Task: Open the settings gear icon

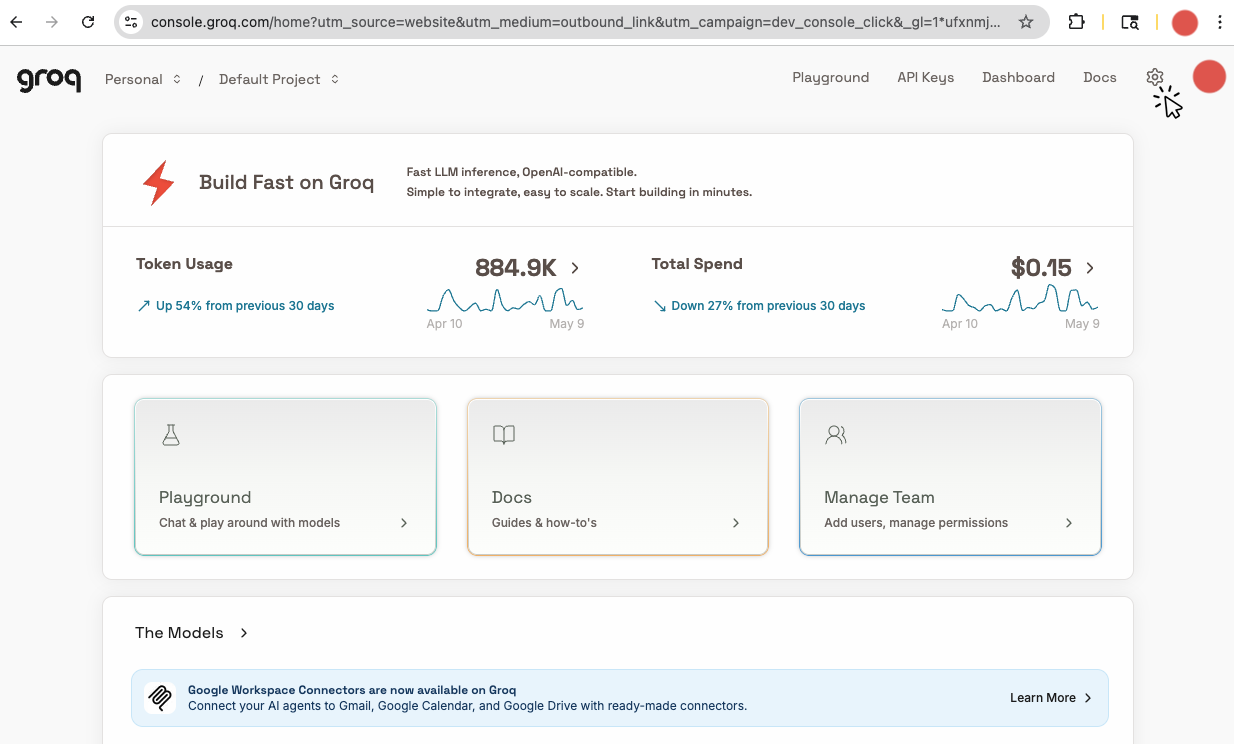Action: pos(1155,77)
